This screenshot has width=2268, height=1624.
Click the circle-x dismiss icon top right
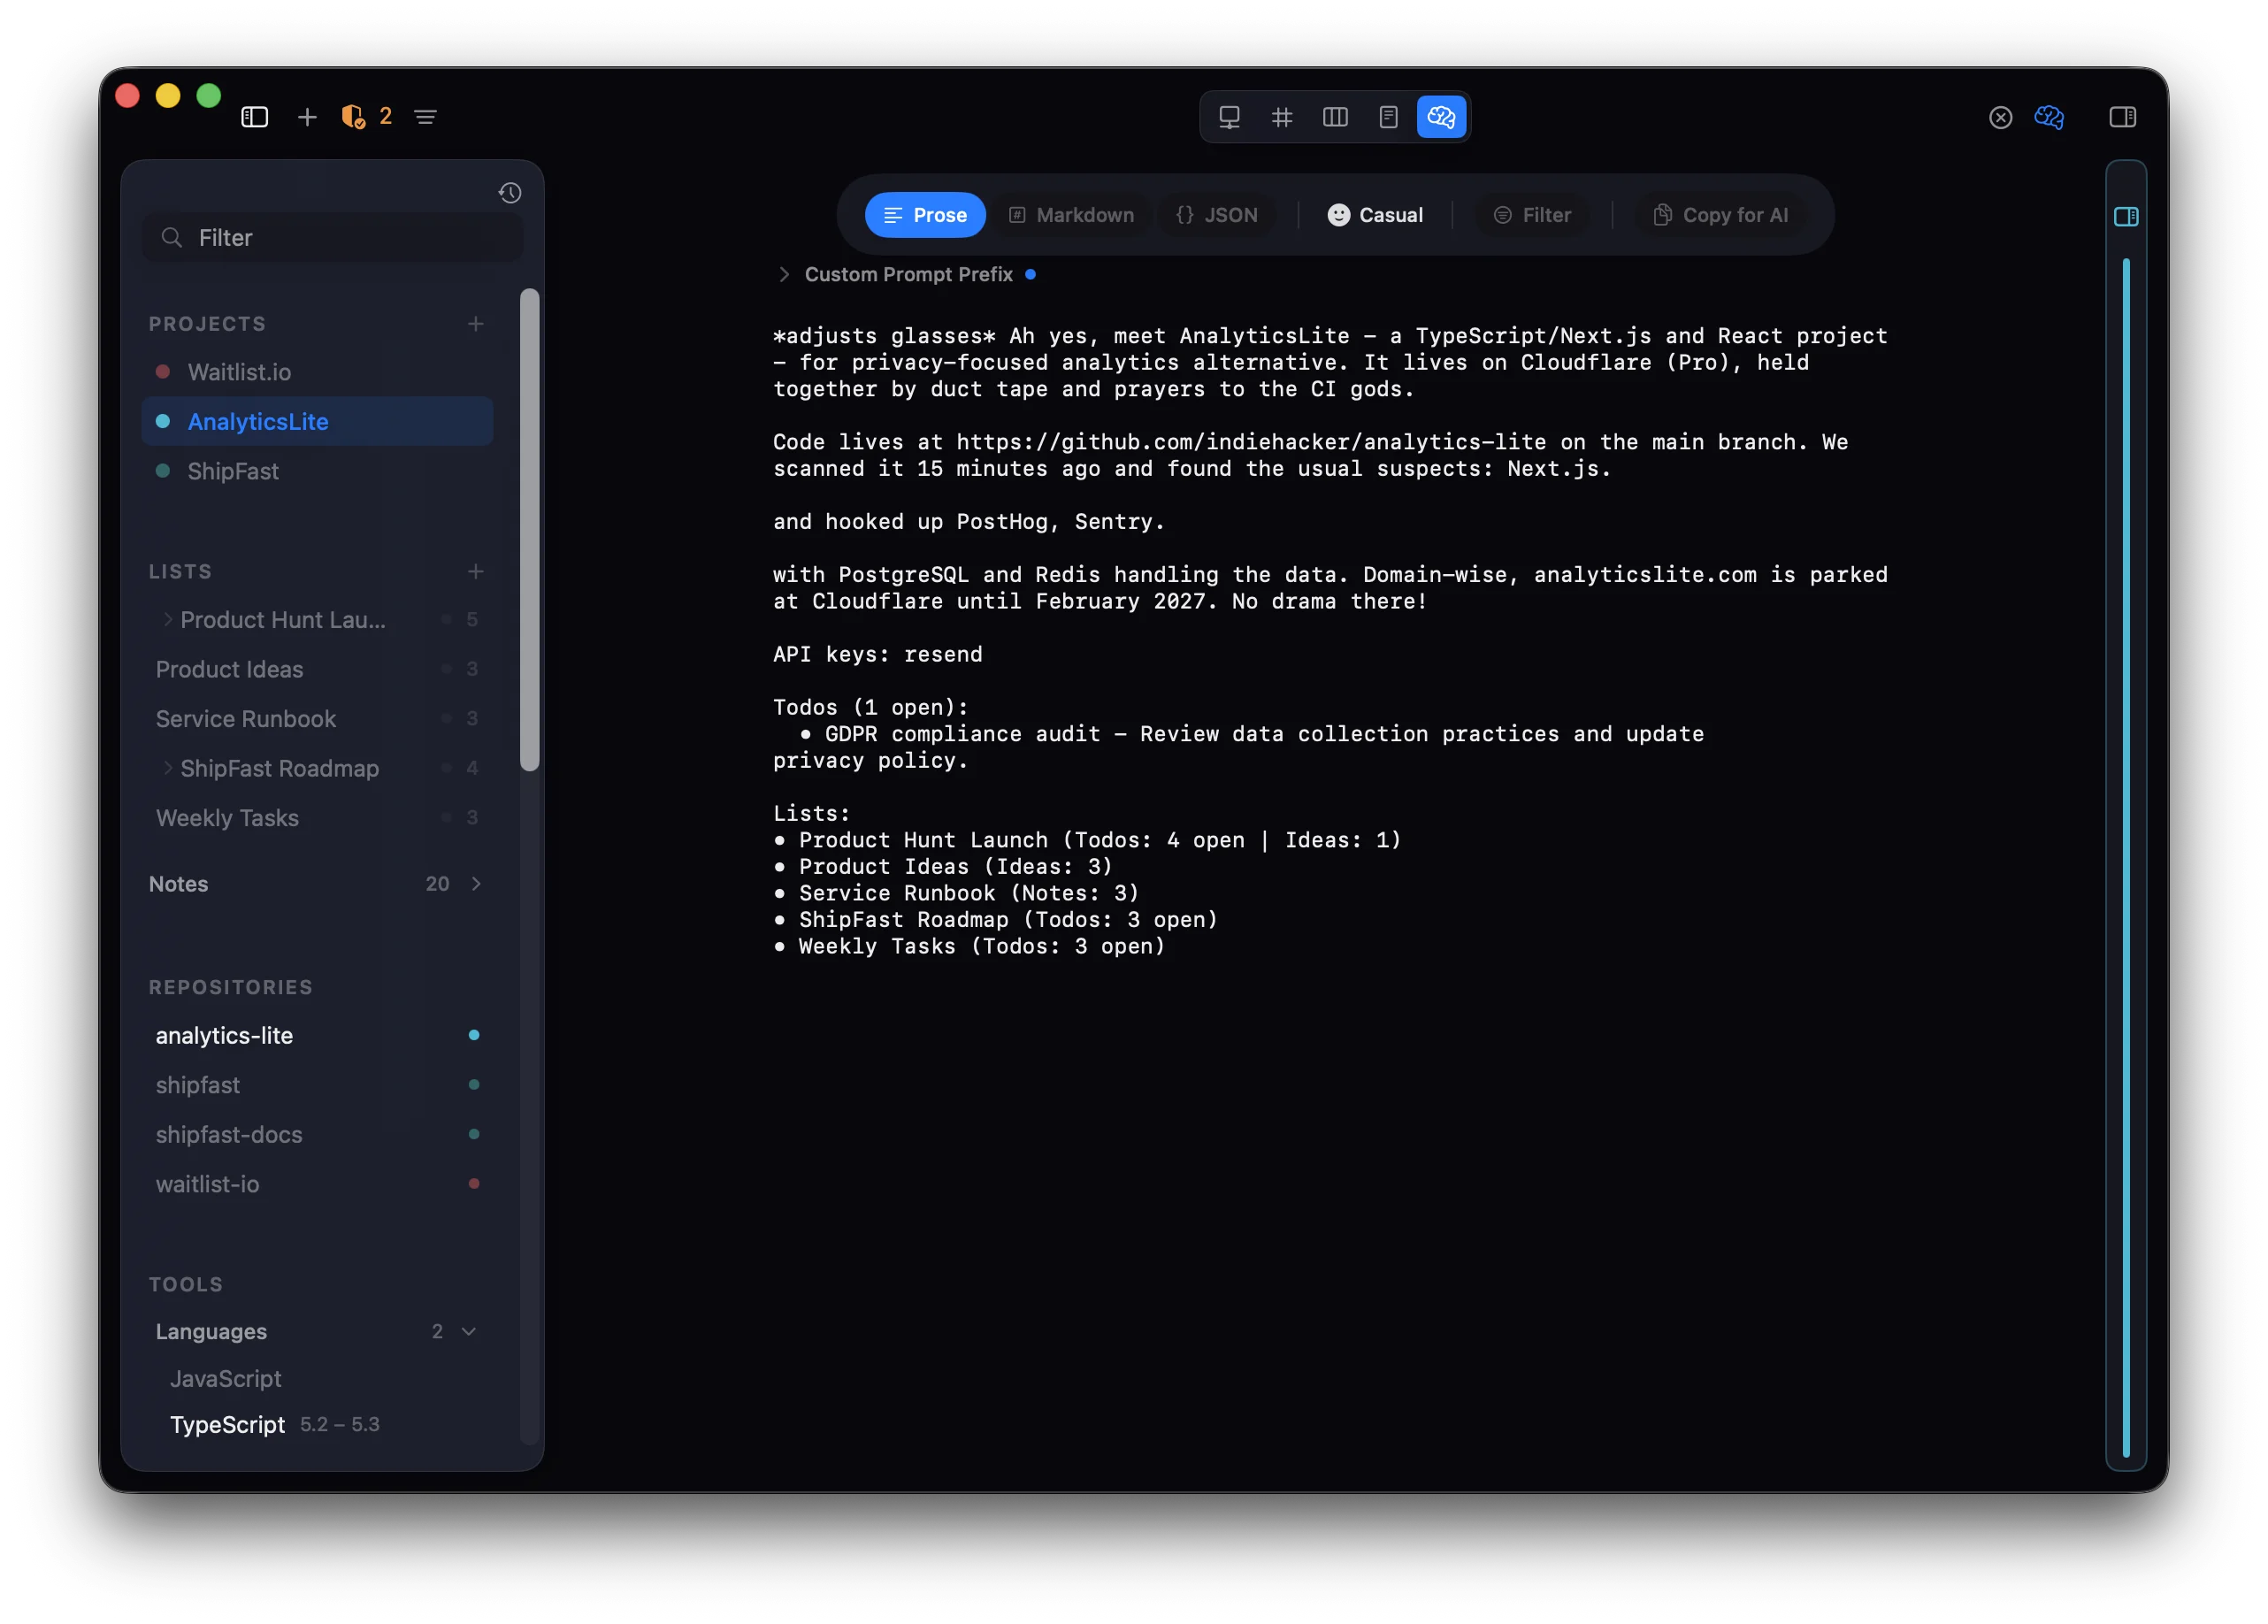(x=2001, y=117)
